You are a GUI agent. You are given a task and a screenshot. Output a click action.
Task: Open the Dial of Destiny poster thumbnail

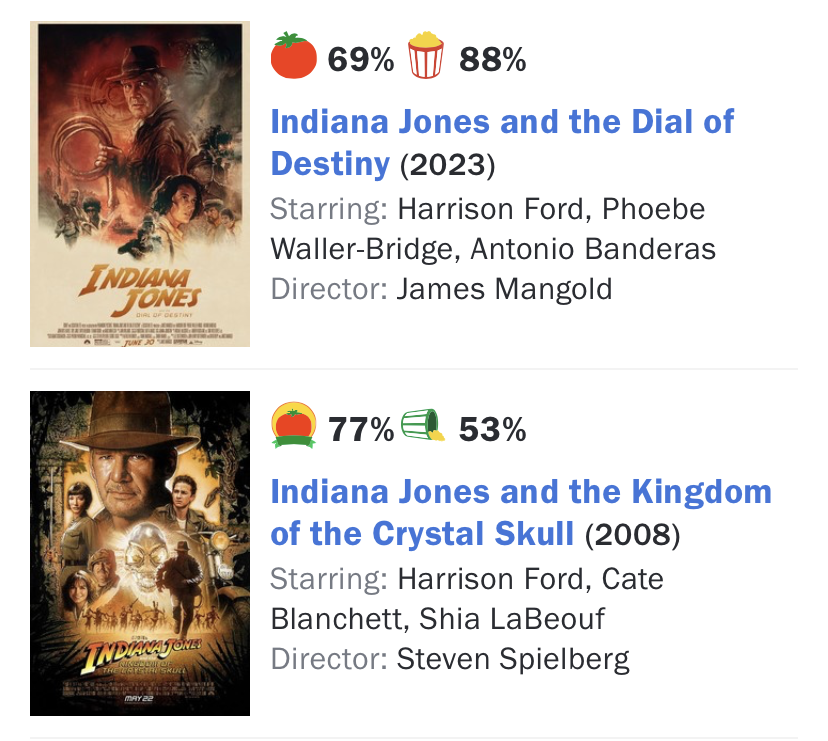click(140, 184)
